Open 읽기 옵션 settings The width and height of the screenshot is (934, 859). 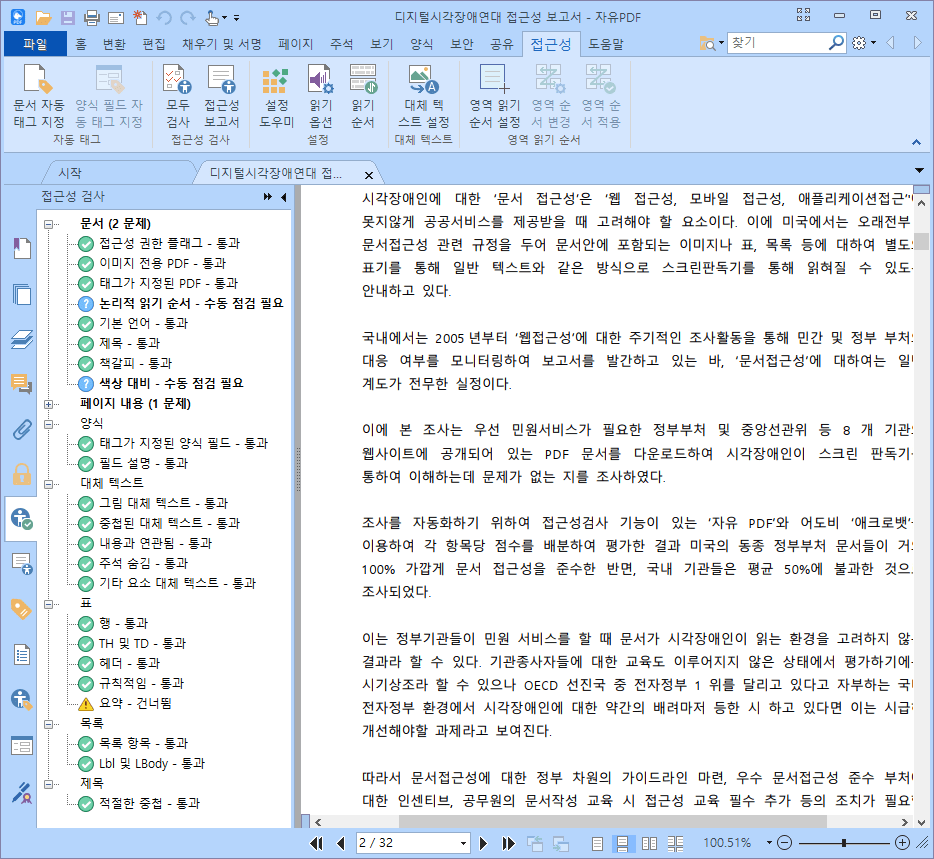pyautogui.click(x=320, y=97)
